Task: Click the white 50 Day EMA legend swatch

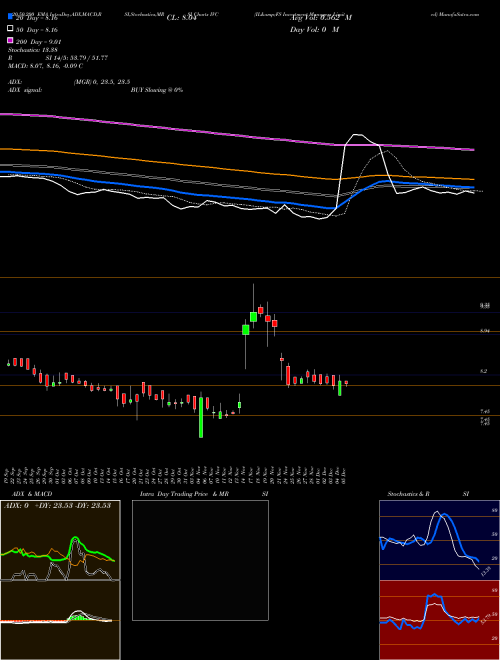Action: pos(11,29)
